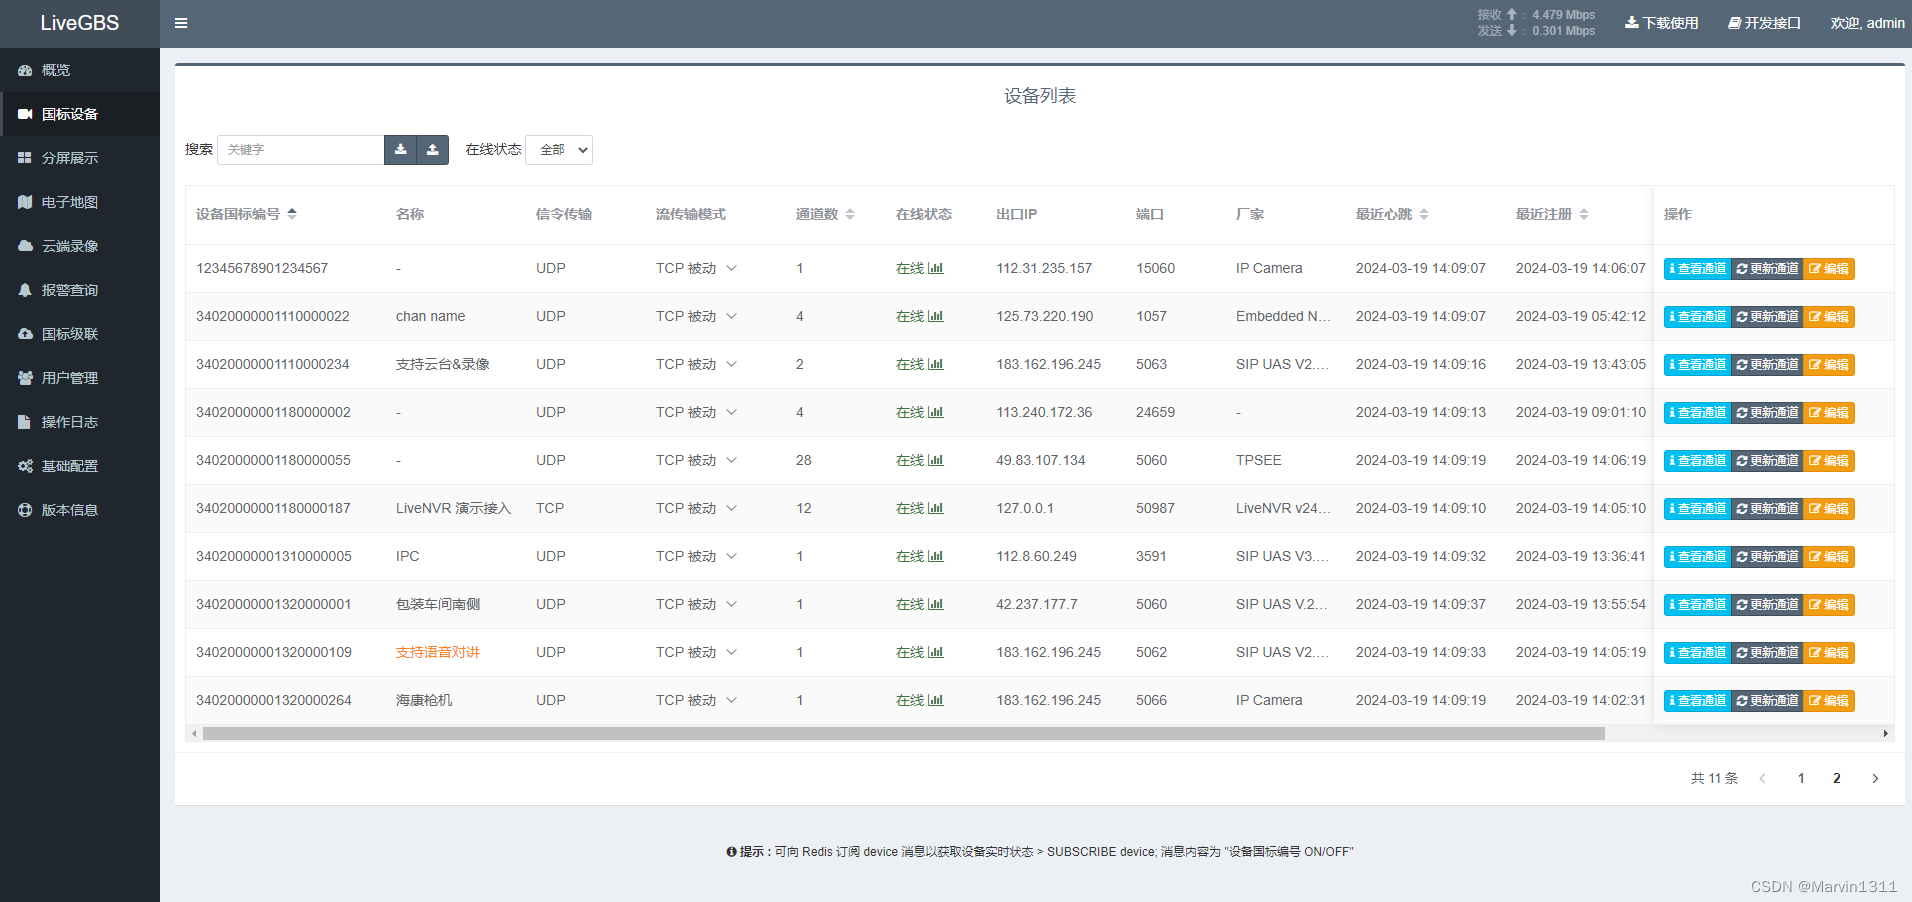This screenshot has height=902, width=1912.
Task: Click 查看通道 for device 12345678901234567
Action: pos(1697,268)
